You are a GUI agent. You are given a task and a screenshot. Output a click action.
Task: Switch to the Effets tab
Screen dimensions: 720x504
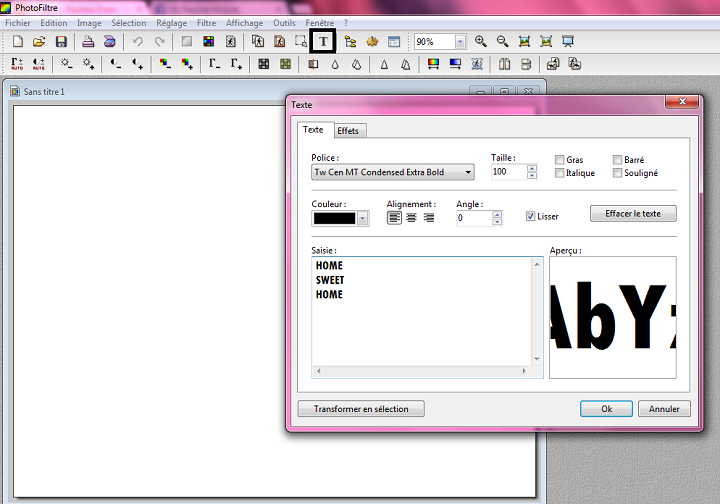pos(348,131)
